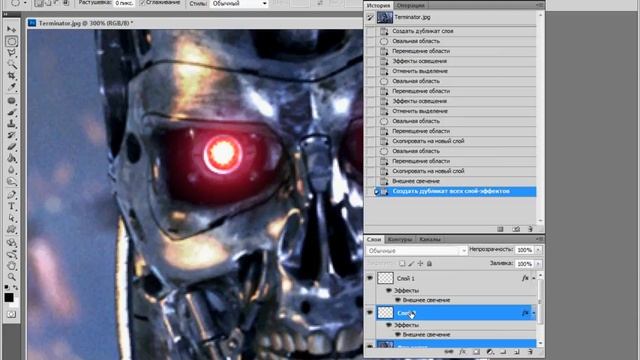640x360 pixels.
Task: Switch to the Слои tab
Action: [373, 239]
